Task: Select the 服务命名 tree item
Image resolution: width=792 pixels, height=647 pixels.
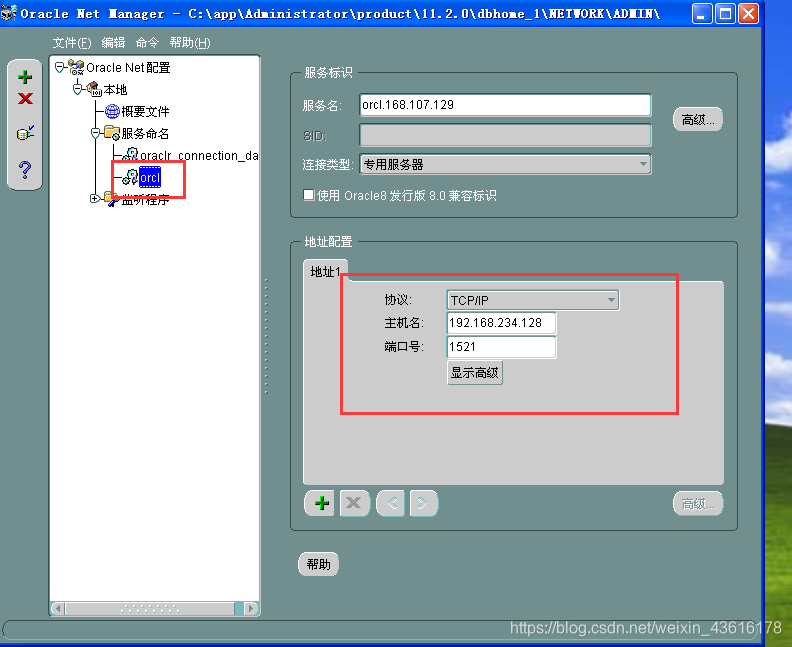Action: click(145, 133)
